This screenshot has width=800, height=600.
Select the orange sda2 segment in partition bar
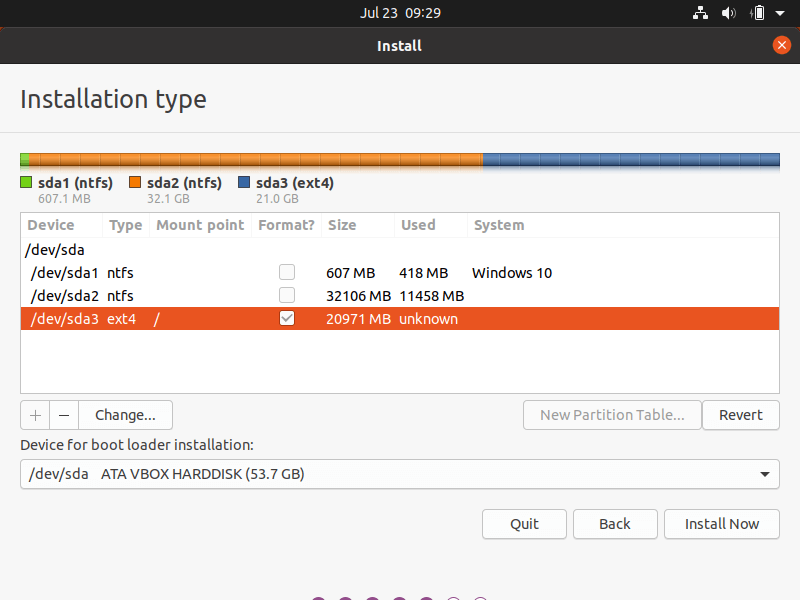(x=256, y=160)
